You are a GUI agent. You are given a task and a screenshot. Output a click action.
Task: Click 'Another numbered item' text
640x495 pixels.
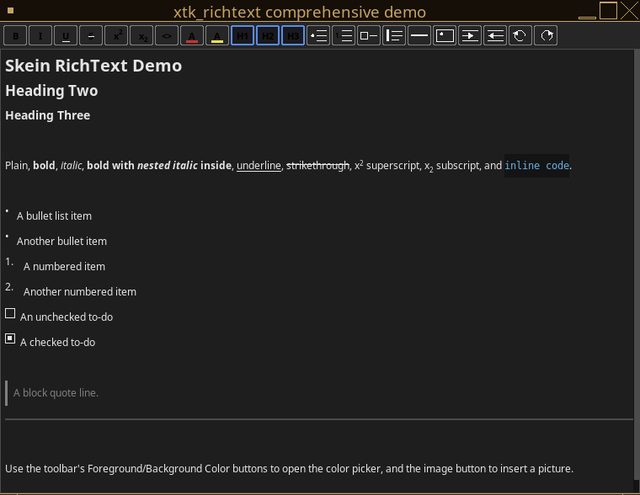click(80, 292)
